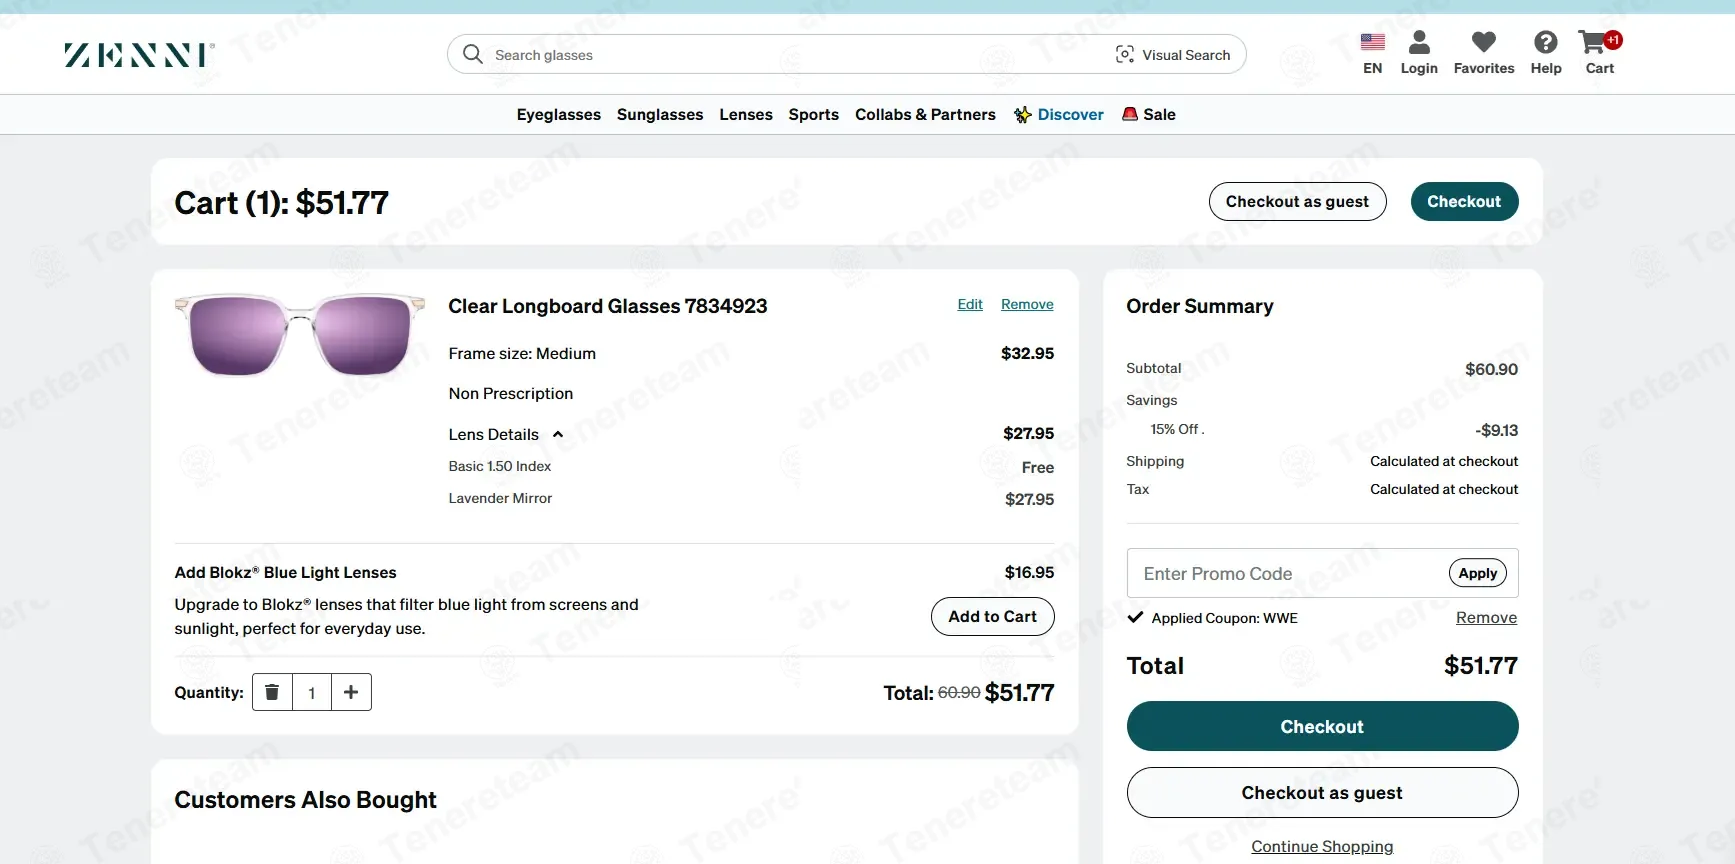Collapse the Lens Details section

558,435
